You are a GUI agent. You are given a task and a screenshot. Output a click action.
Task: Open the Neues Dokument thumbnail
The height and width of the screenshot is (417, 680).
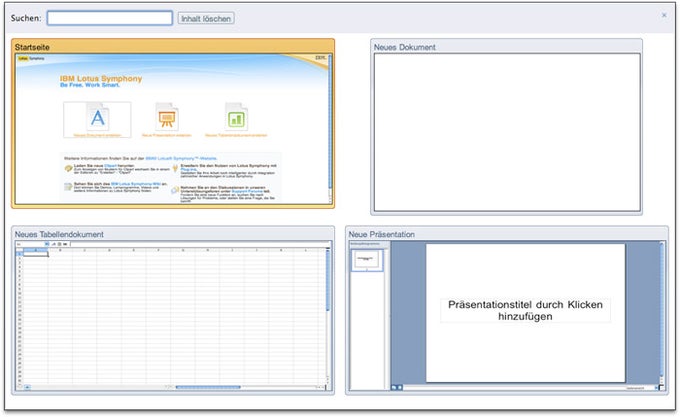coord(507,127)
